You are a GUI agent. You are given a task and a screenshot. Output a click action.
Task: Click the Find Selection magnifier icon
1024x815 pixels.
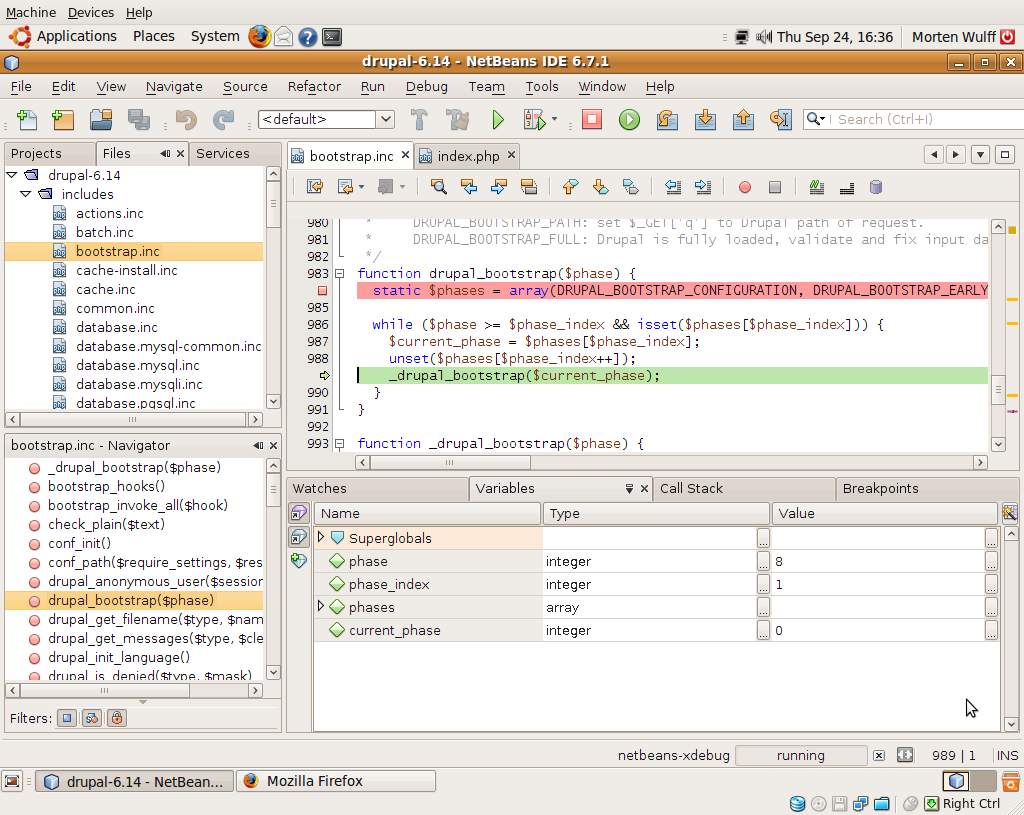pos(439,187)
